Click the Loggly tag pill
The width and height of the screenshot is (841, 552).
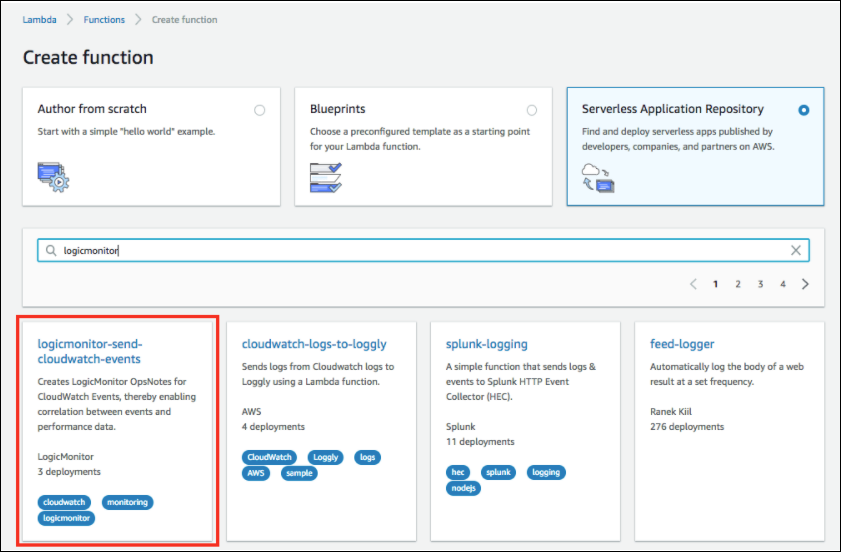[326, 457]
